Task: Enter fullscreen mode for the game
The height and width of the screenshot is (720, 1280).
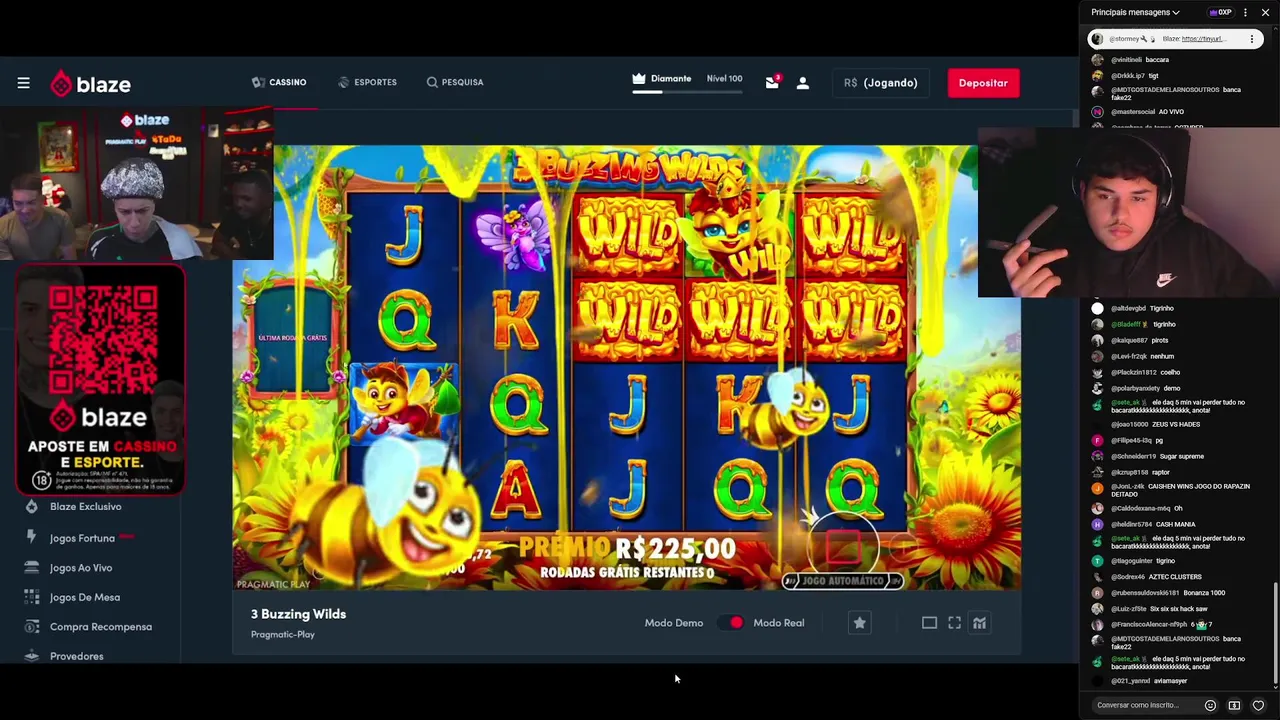Action: click(x=954, y=623)
